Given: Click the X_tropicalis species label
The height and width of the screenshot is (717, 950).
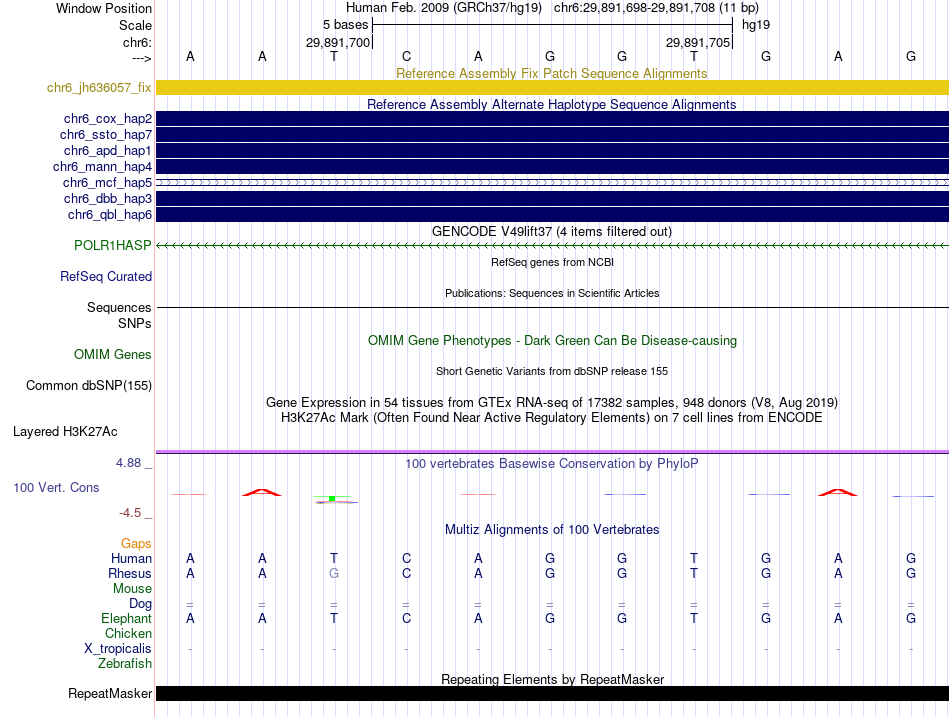Looking at the screenshot, I should point(118,649).
